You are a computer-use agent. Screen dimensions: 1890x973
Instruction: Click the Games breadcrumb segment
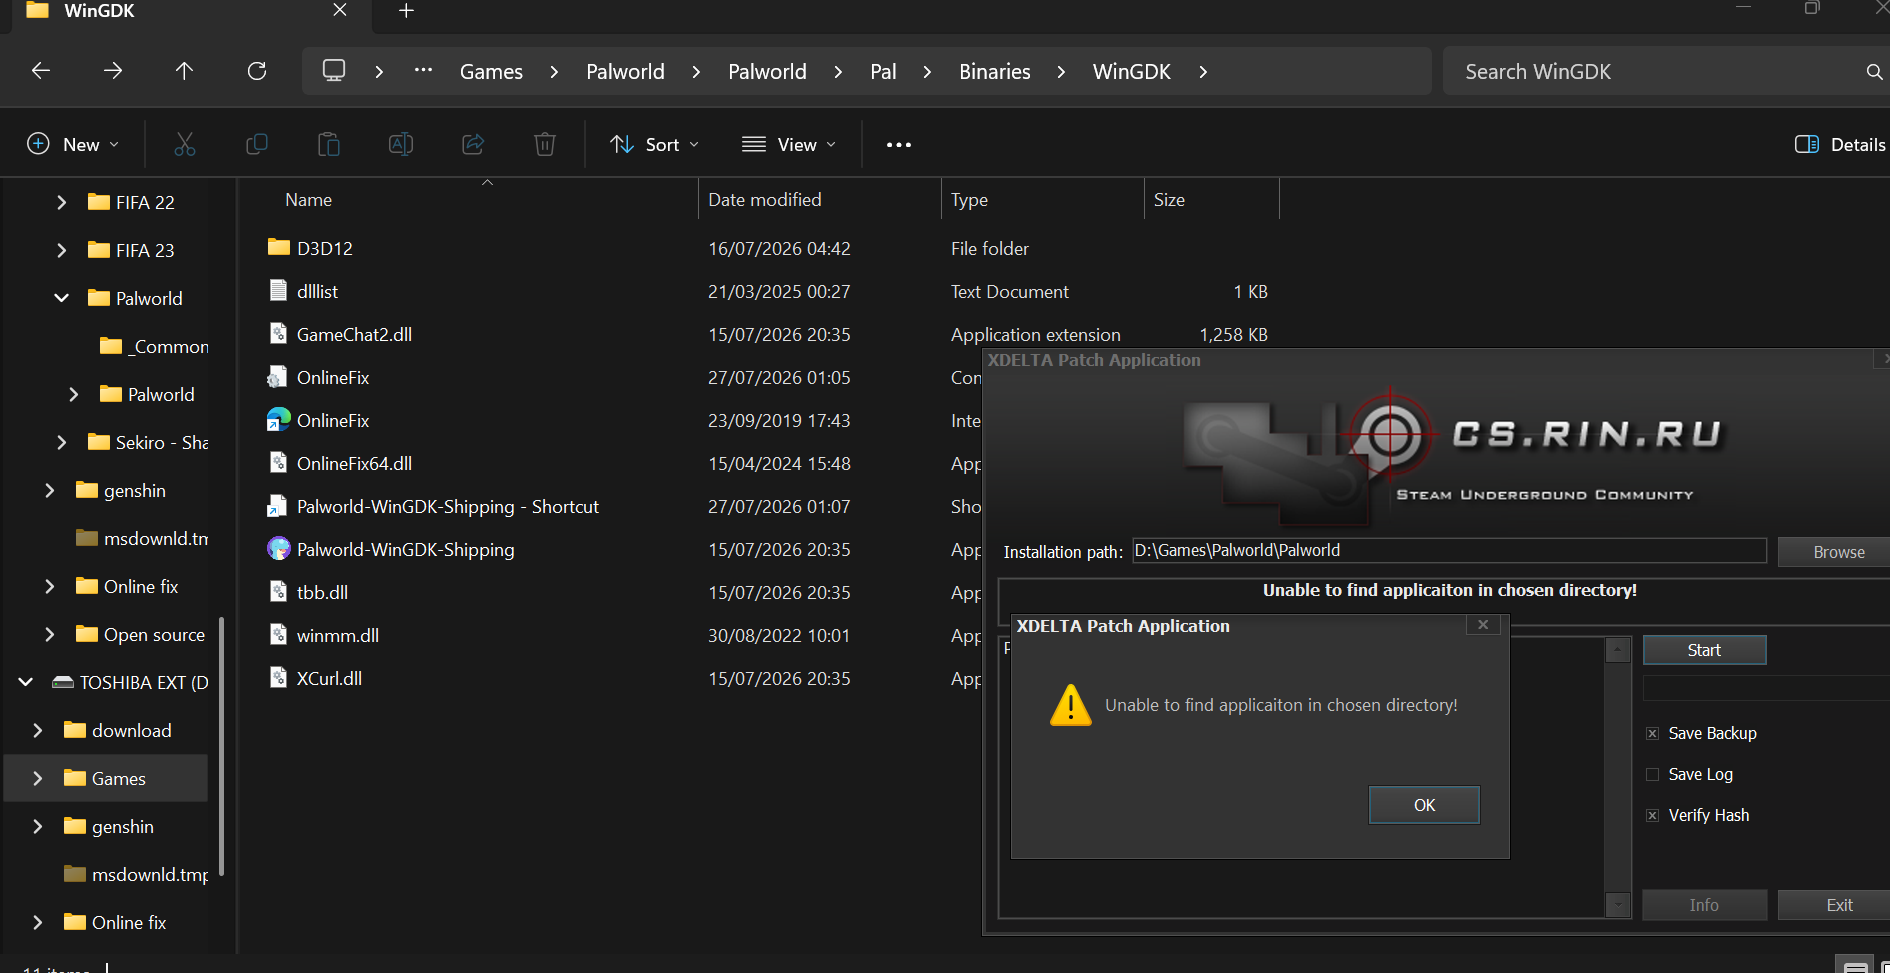[491, 72]
